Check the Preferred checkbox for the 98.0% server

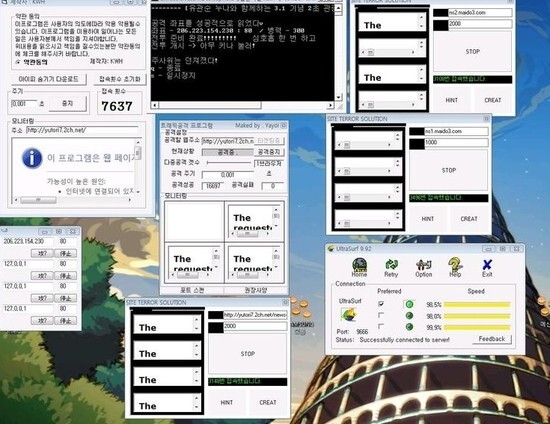(x=381, y=315)
